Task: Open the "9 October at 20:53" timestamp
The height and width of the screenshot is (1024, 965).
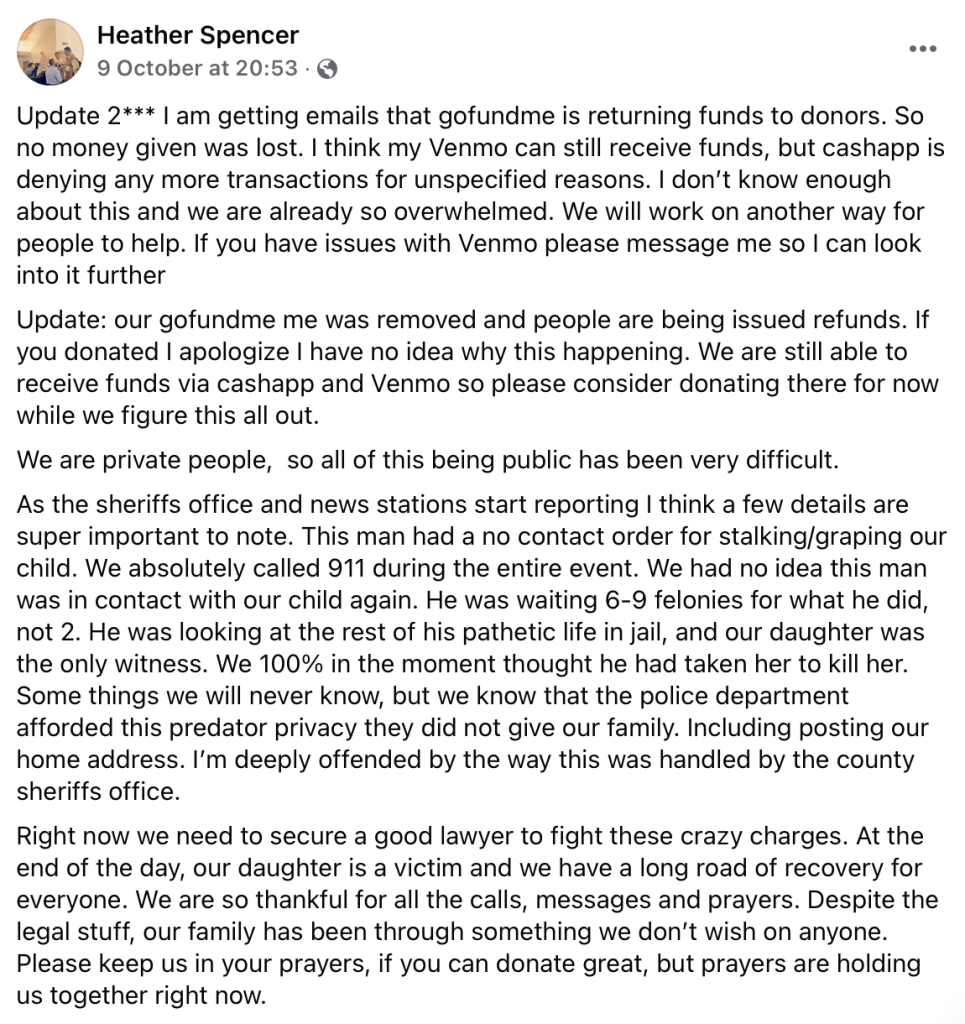Action: (197, 69)
